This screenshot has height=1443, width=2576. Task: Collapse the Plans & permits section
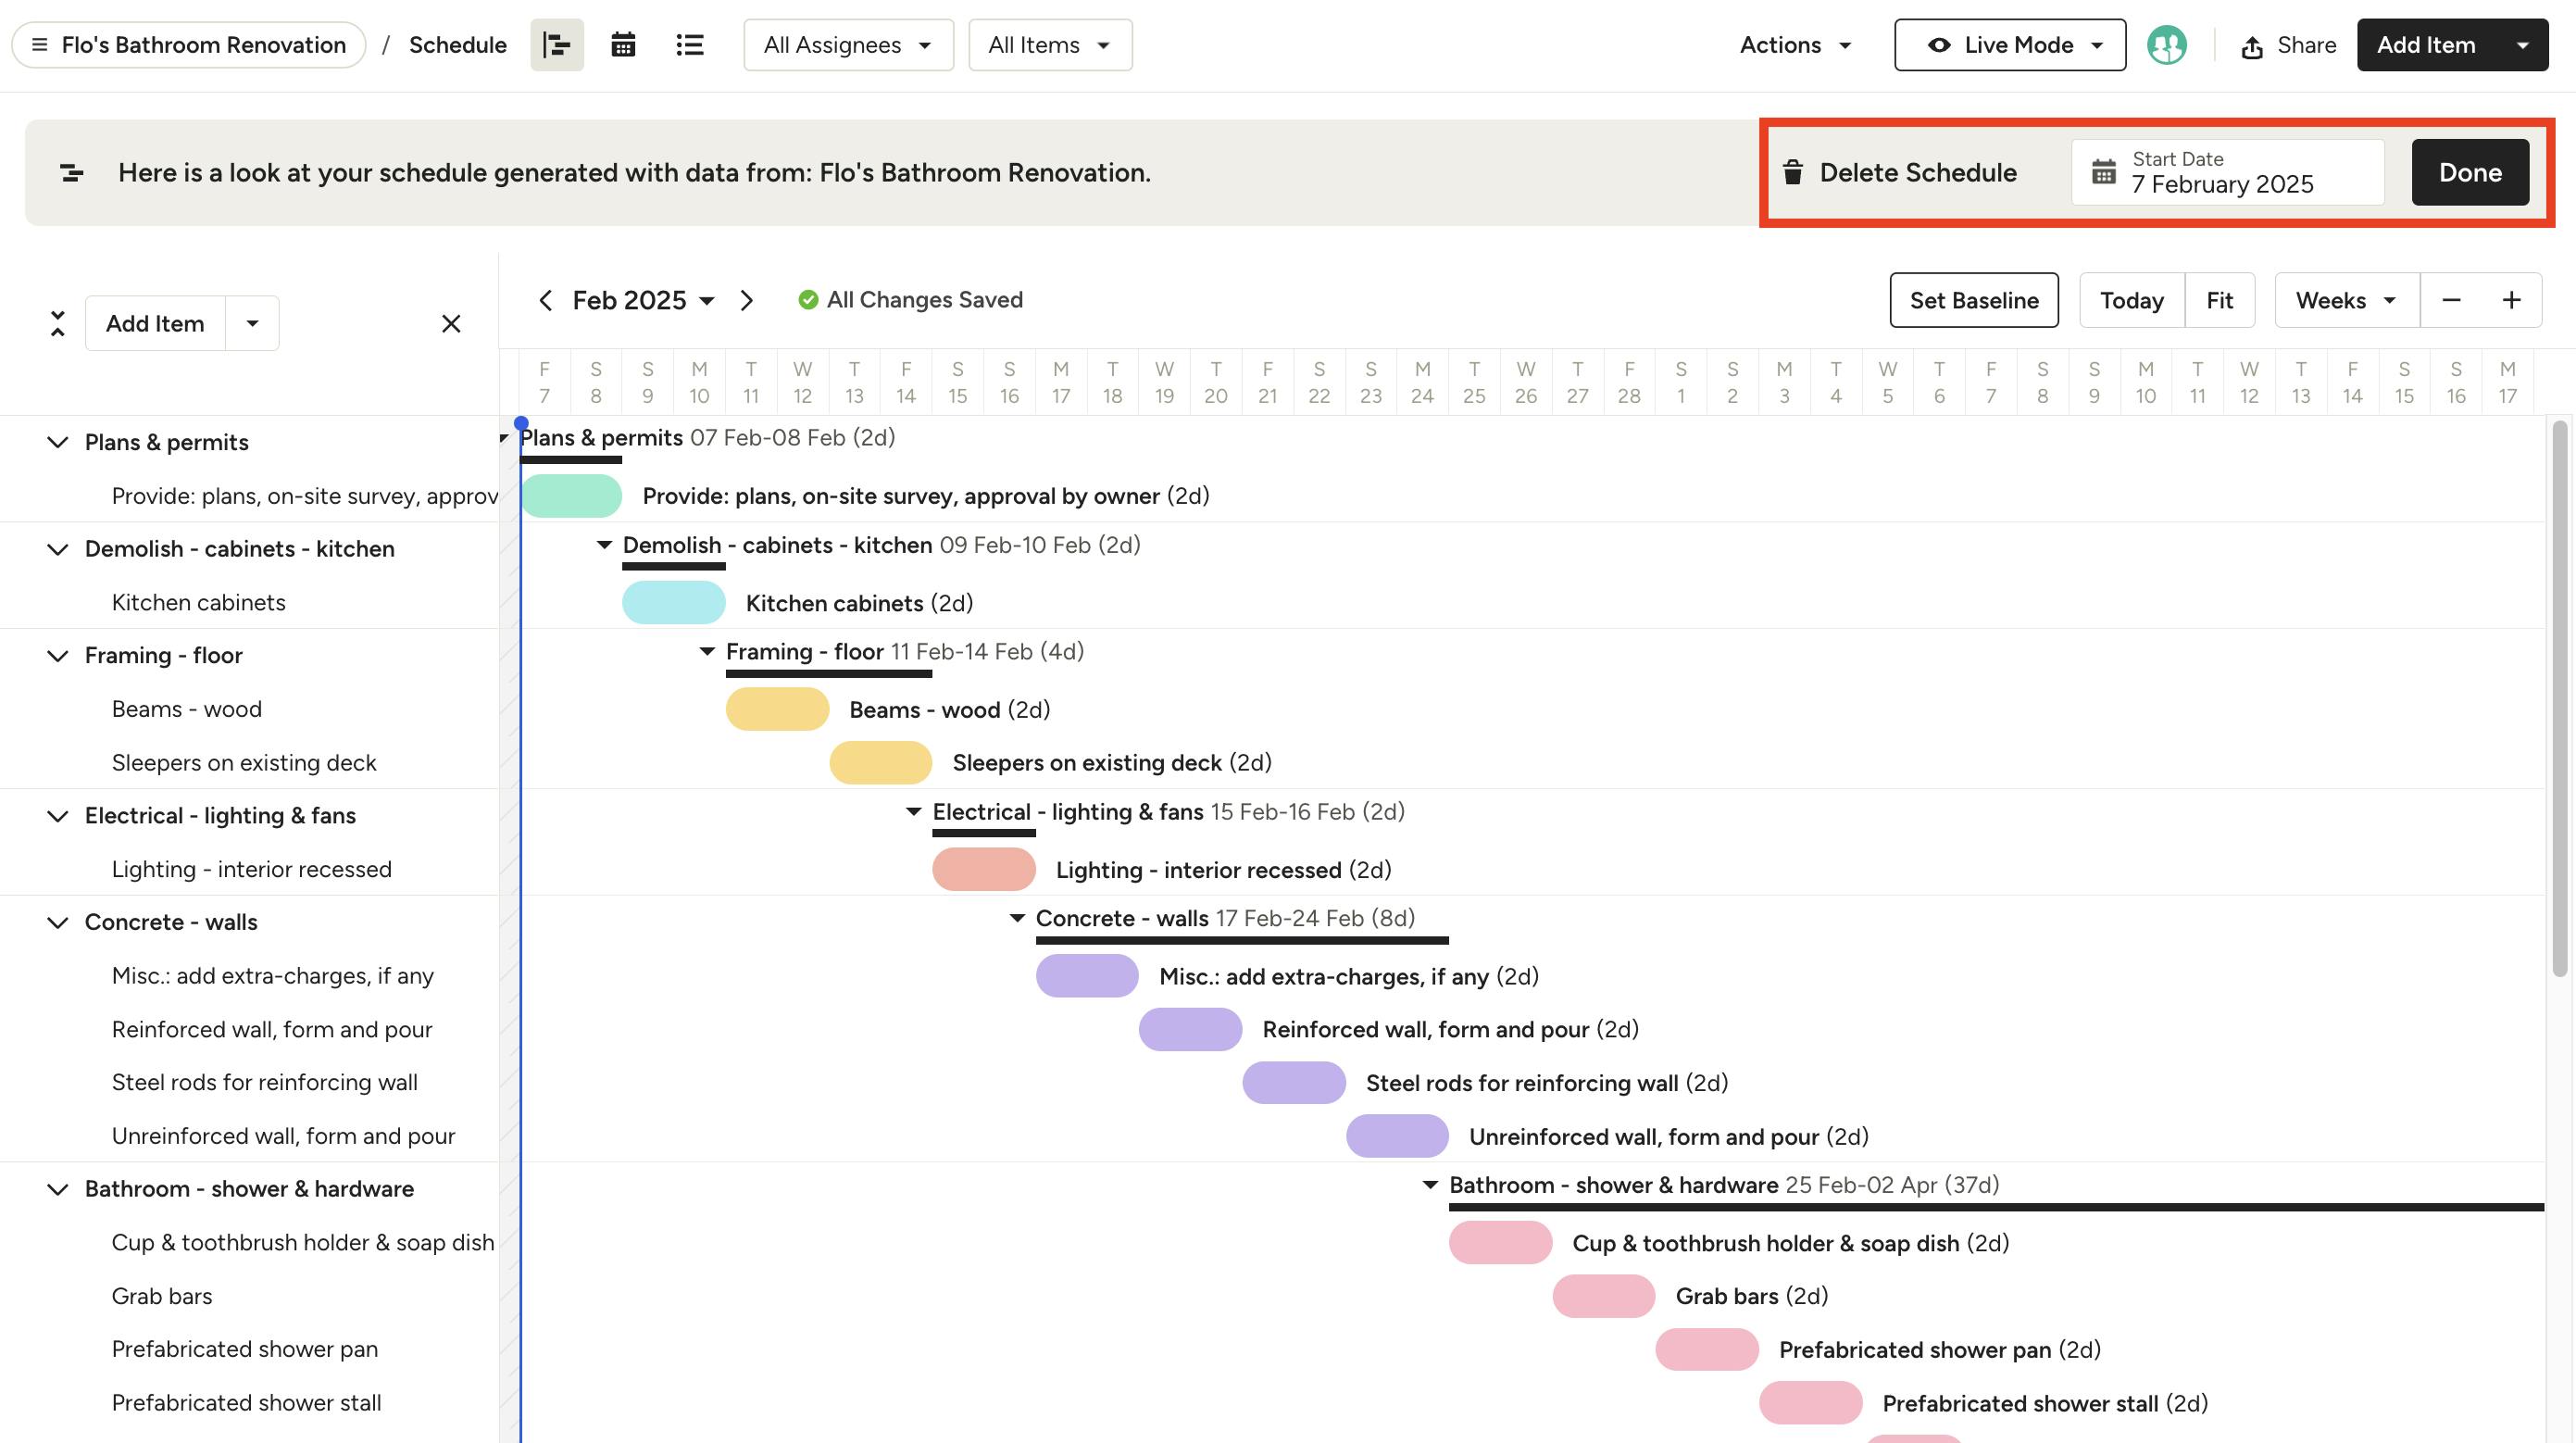click(57, 442)
